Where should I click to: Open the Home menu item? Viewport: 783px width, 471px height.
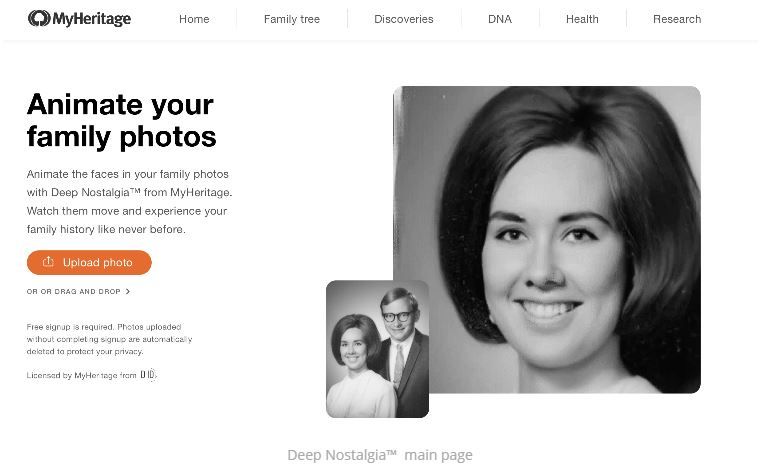[194, 19]
